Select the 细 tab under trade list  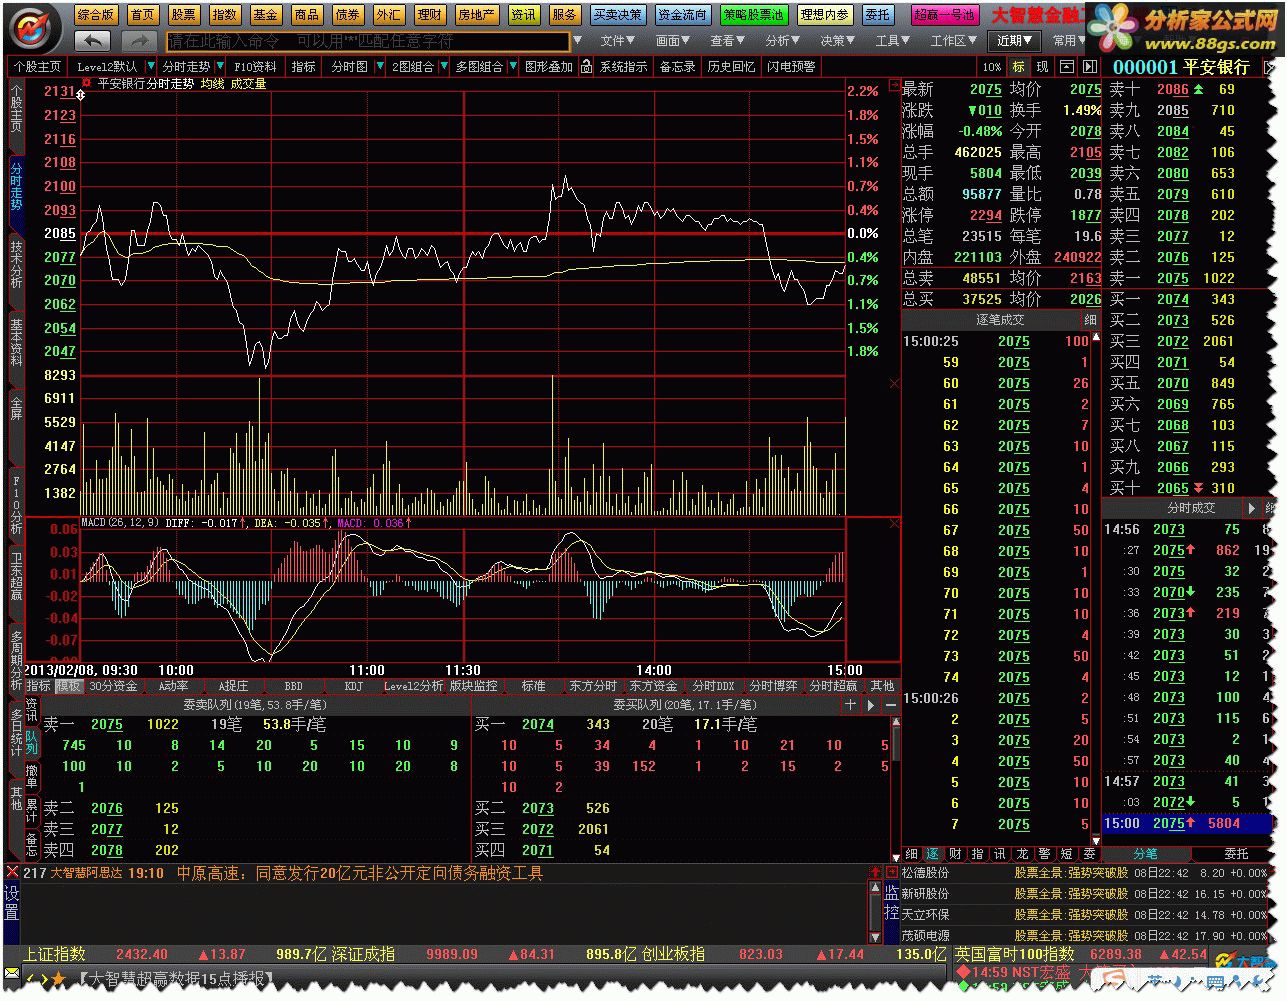(911, 854)
